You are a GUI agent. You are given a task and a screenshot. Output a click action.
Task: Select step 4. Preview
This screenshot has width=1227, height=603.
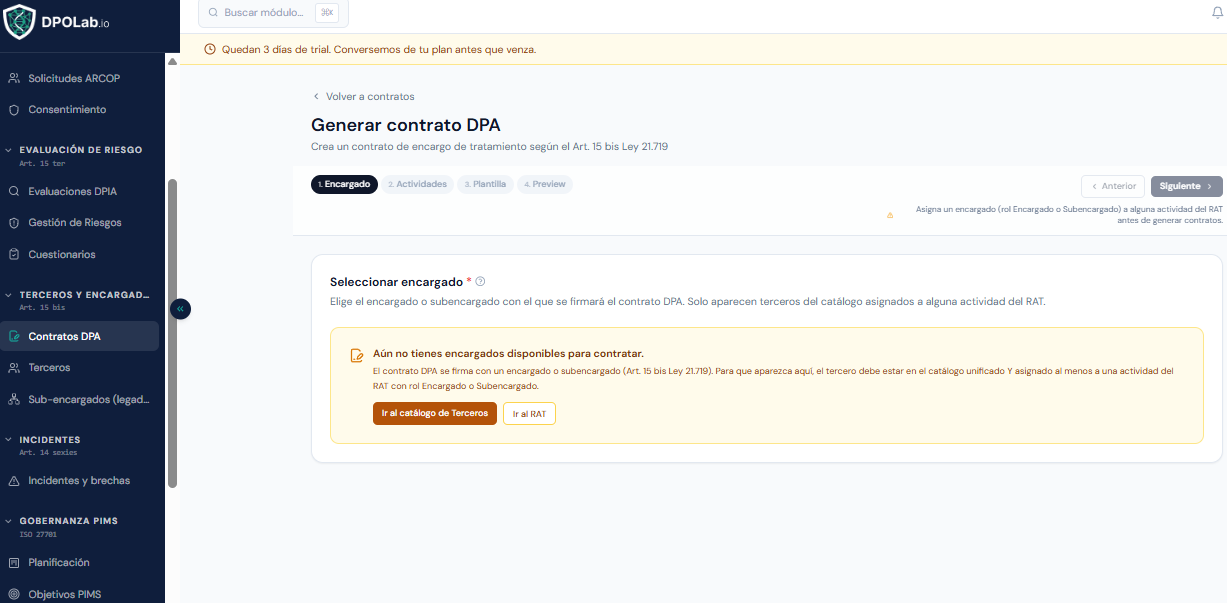pos(545,184)
